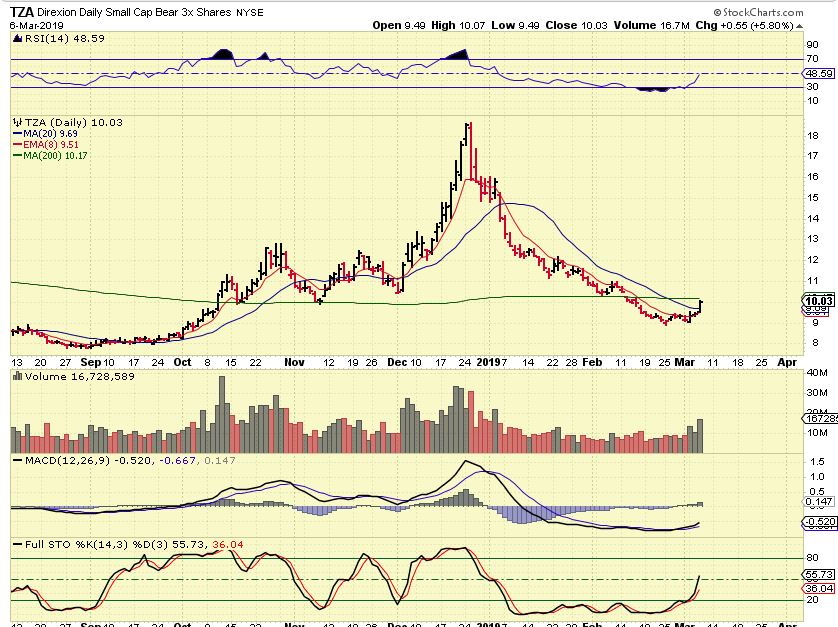Click the 90 RSI axis label

coord(813,45)
